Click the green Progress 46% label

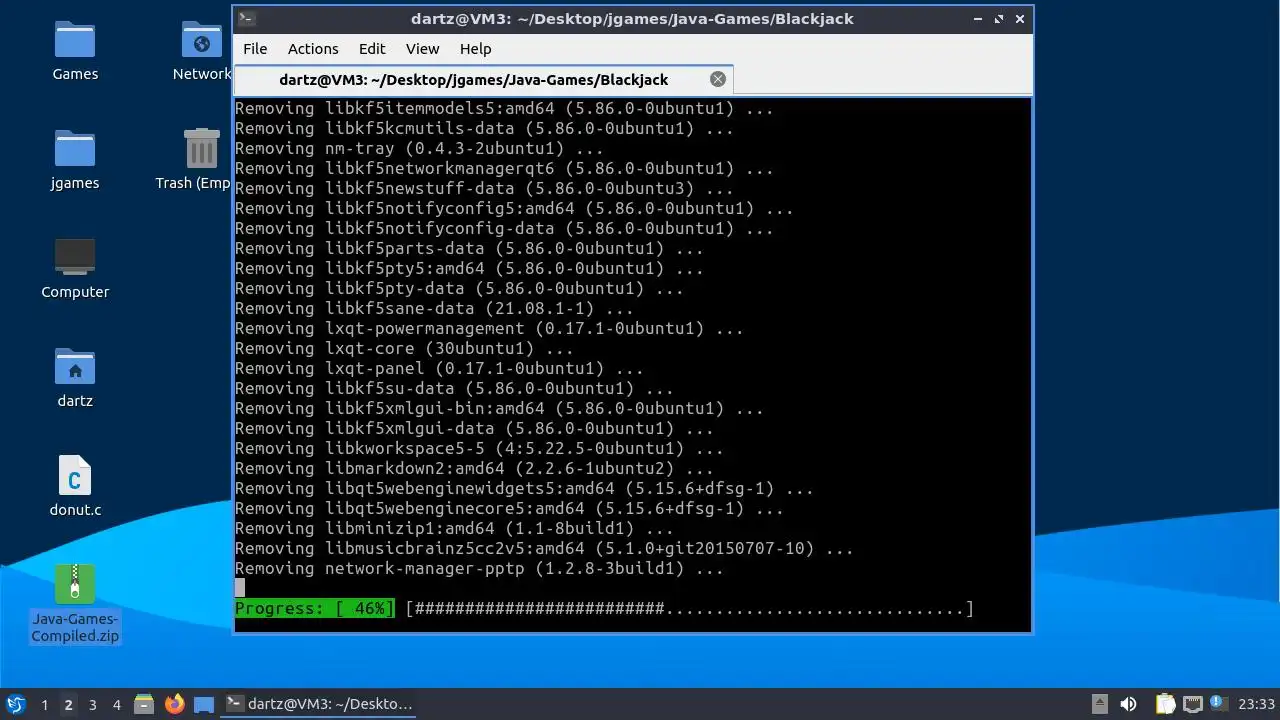(315, 608)
